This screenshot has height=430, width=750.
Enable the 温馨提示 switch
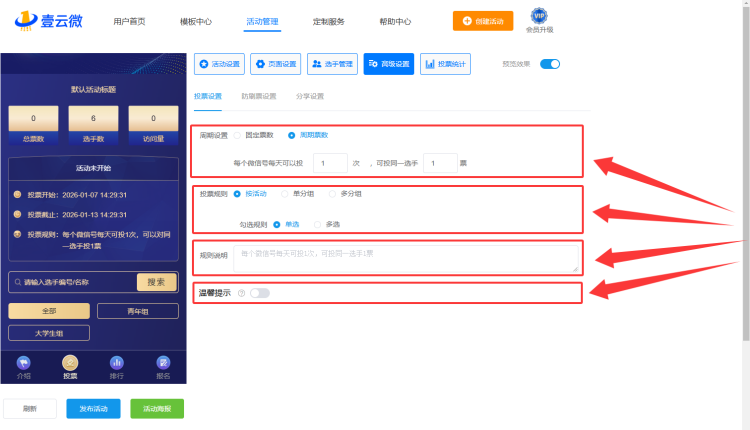[260, 293]
